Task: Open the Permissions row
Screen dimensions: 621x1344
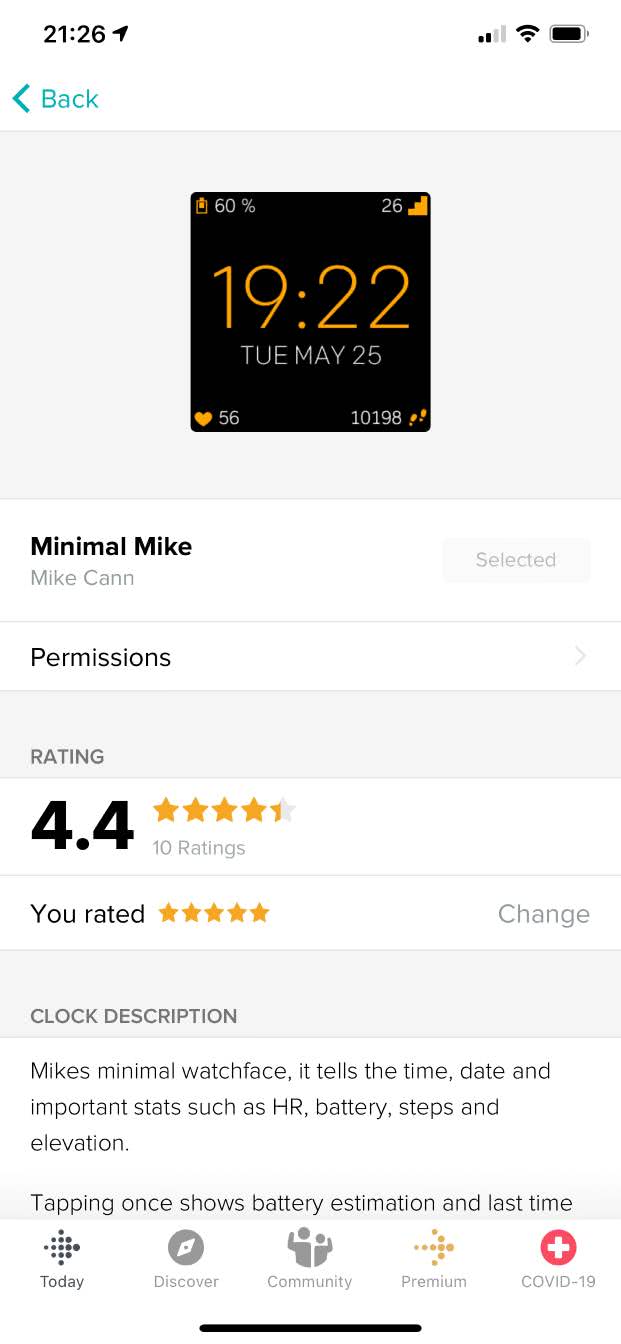Action: pos(300,657)
